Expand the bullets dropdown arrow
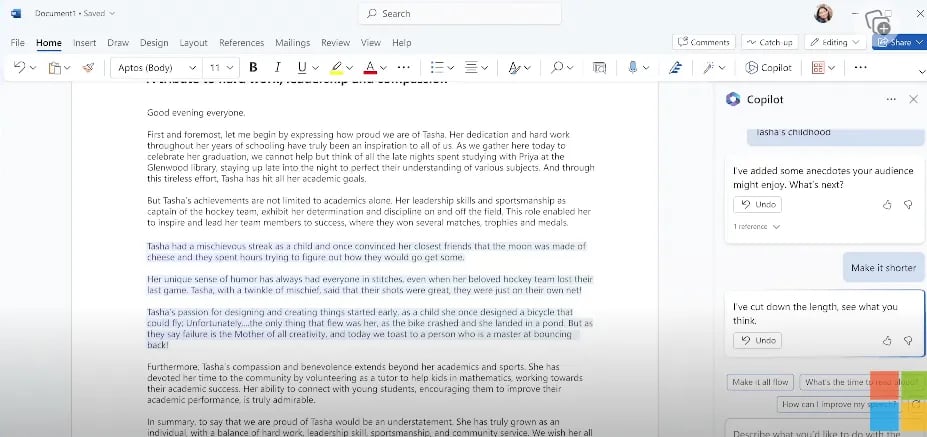This screenshot has height=437, width=927. [x=450, y=68]
